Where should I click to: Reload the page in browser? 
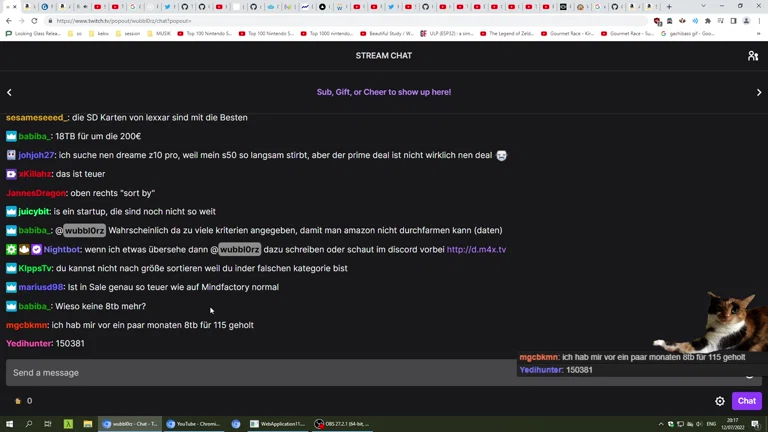pyautogui.click(x=34, y=21)
